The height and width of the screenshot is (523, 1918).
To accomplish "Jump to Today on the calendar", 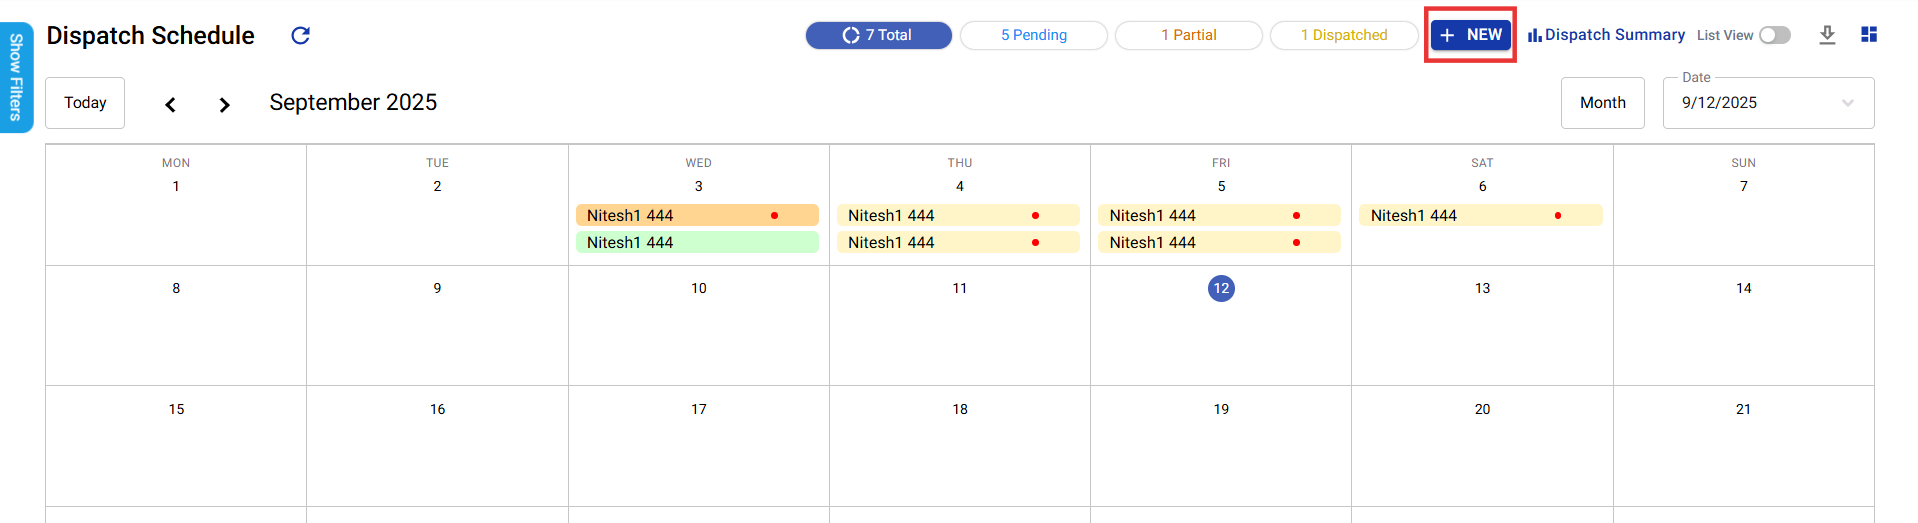I will 85,103.
